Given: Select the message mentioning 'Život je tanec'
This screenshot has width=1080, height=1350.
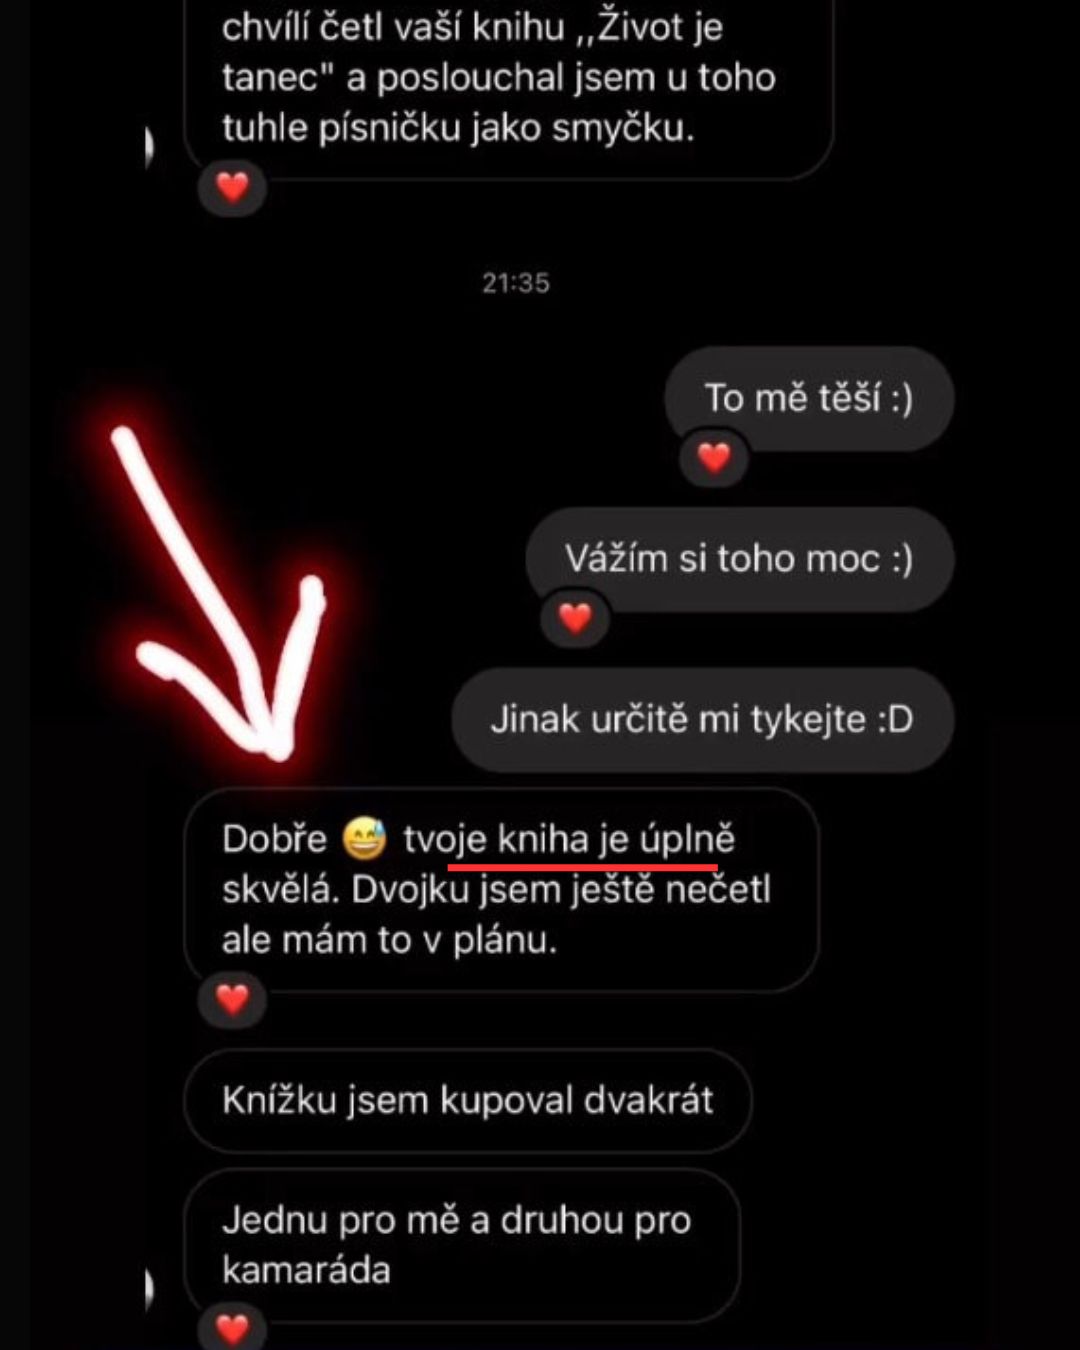Looking at the screenshot, I should (509, 85).
